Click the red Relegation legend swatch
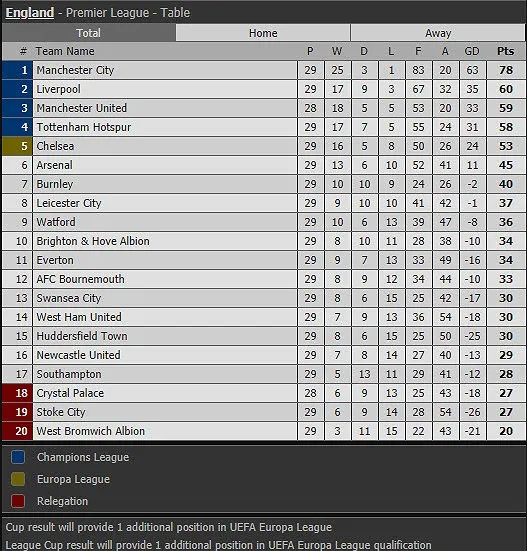This screenshot has height=551, width=527. [x=18, y=501]
